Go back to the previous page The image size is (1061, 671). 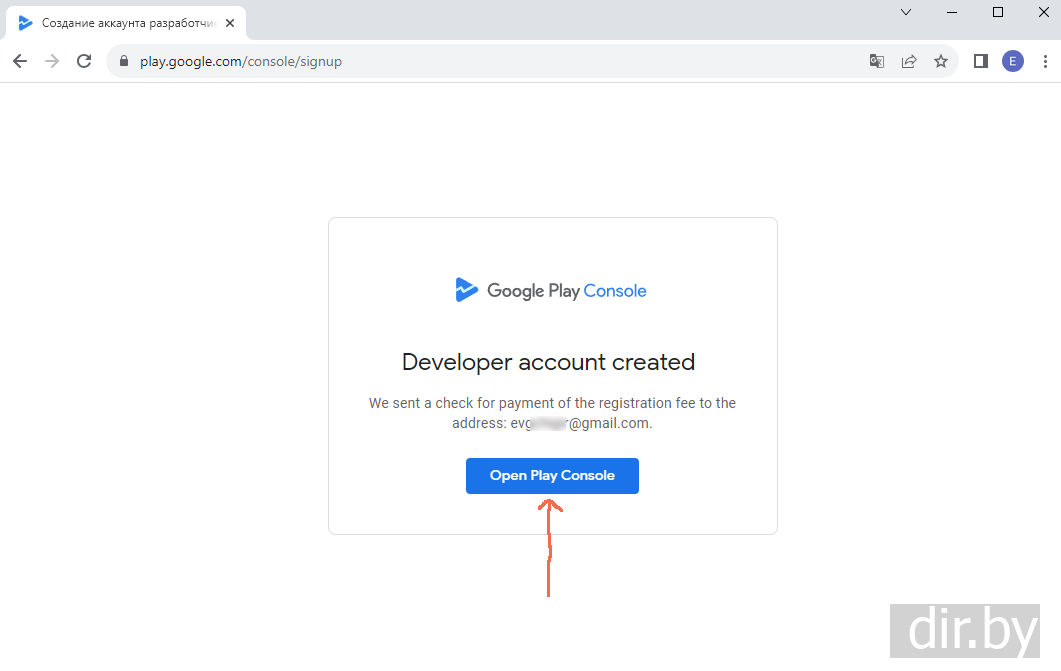[x=20, y=61]
